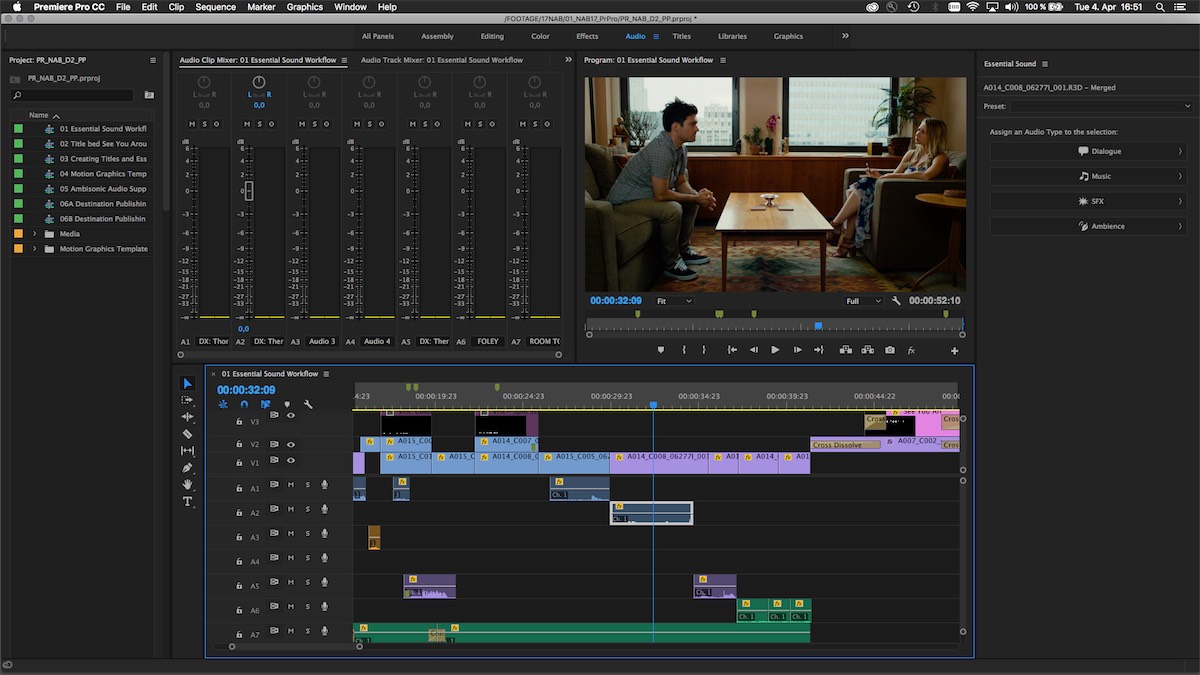Screen dimensions: 1200x675
Task: Expand the Media bin folder
Action: (x=35, y=234)
